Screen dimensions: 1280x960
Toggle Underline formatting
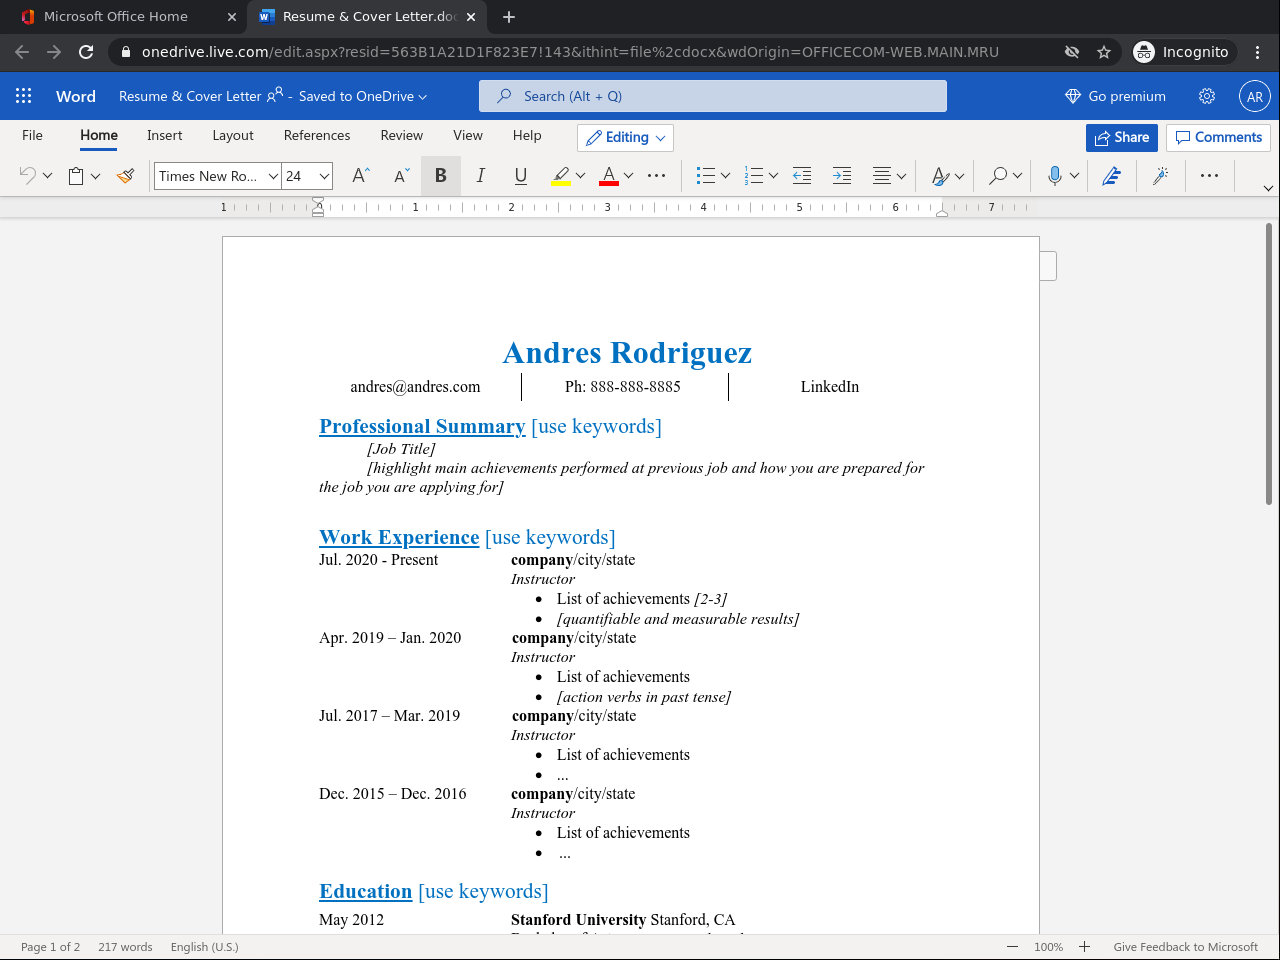point(520,176)
